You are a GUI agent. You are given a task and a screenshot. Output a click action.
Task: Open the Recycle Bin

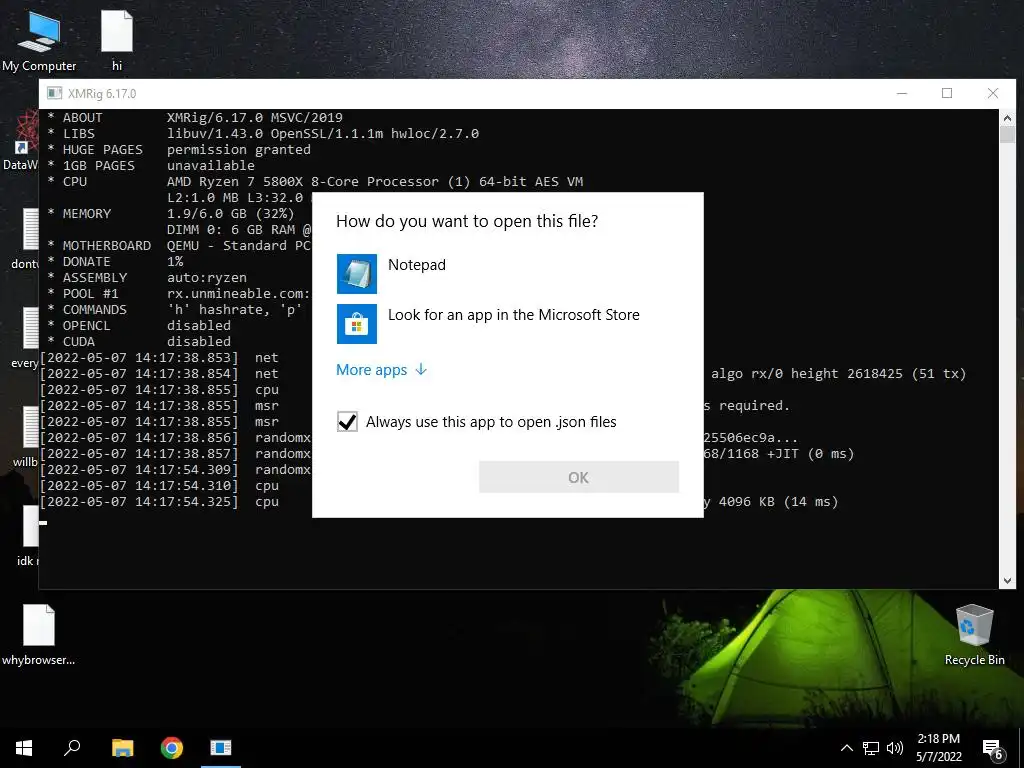coord(974,634)
